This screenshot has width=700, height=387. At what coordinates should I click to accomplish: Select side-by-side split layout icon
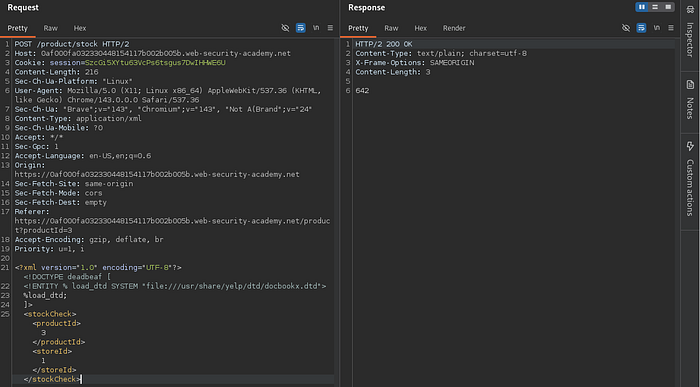(642, 7)
